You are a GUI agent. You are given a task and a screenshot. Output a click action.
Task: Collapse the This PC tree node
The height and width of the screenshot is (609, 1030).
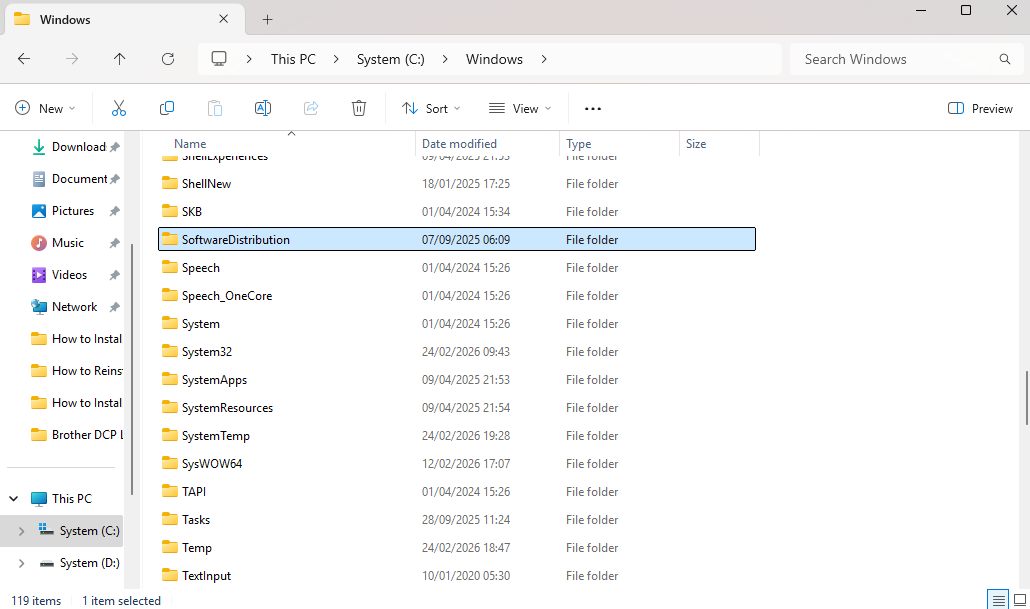coord(14,498)
